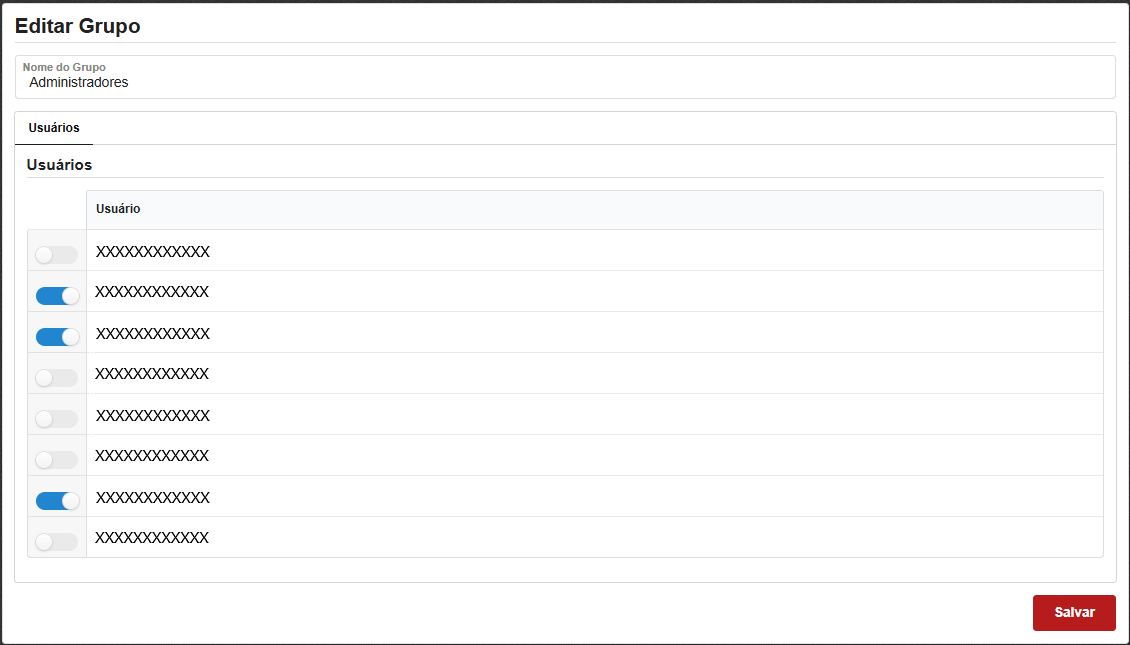The height and width of the screenshot is (645, 1130).
Task: Enable the toggle in the last user row
Action: tap(56, 542)
